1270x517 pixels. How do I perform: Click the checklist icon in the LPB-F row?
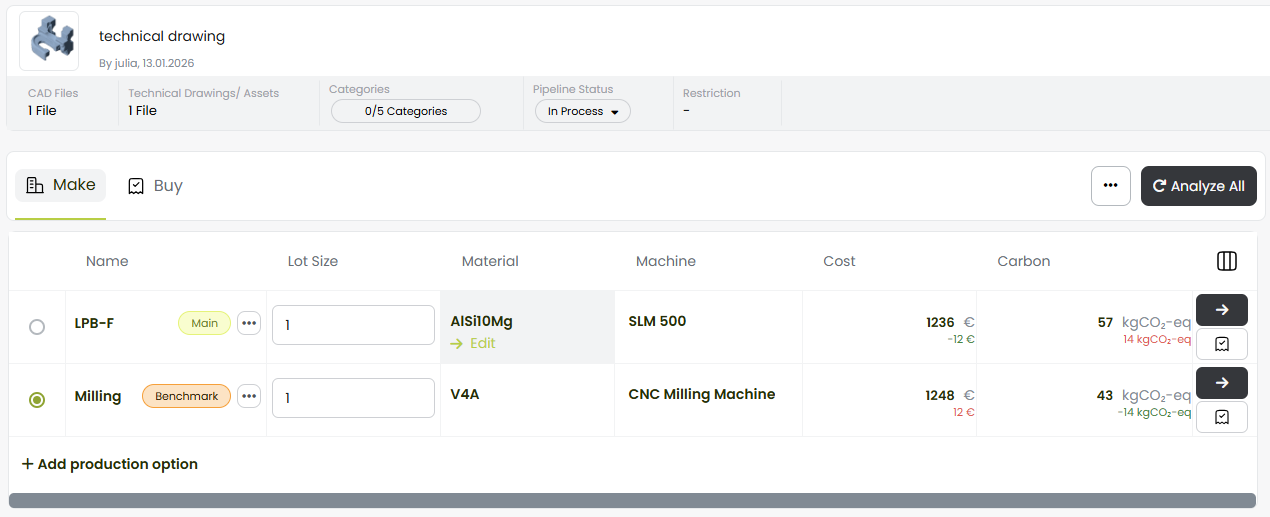(x=1221, y=344)
